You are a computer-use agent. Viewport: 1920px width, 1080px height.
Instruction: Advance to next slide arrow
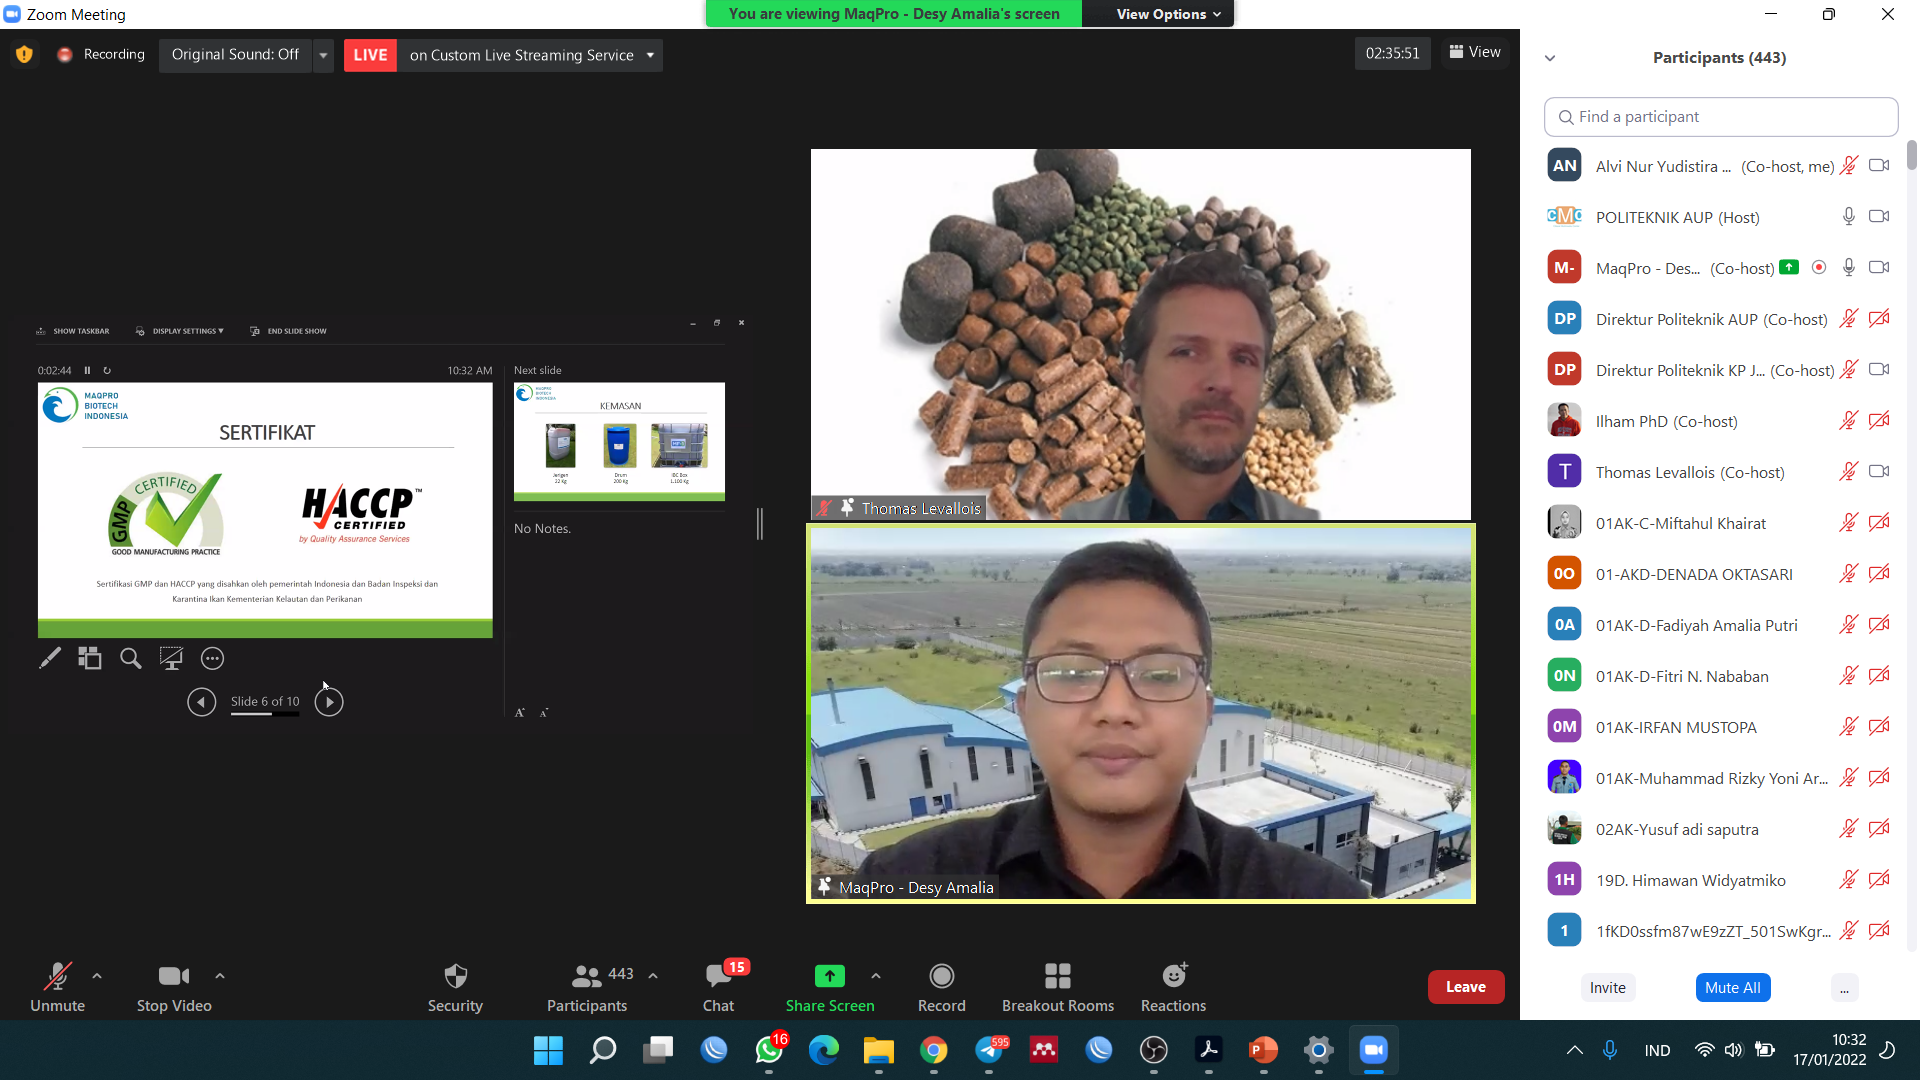pyautogui.click(x=329, y=702)
